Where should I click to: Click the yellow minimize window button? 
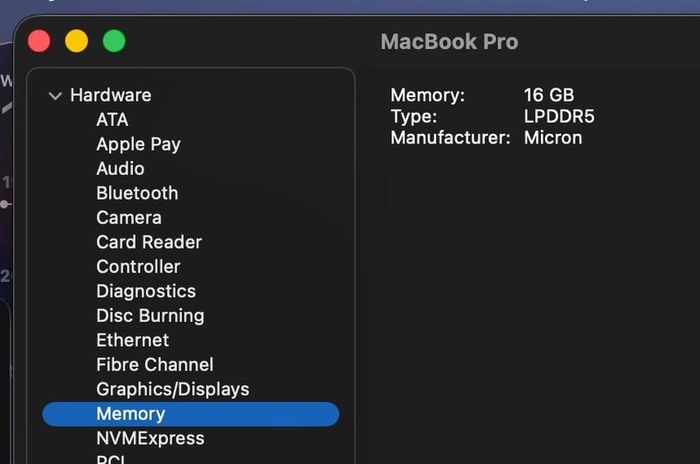pyautogui.click(x=76, y=41)
